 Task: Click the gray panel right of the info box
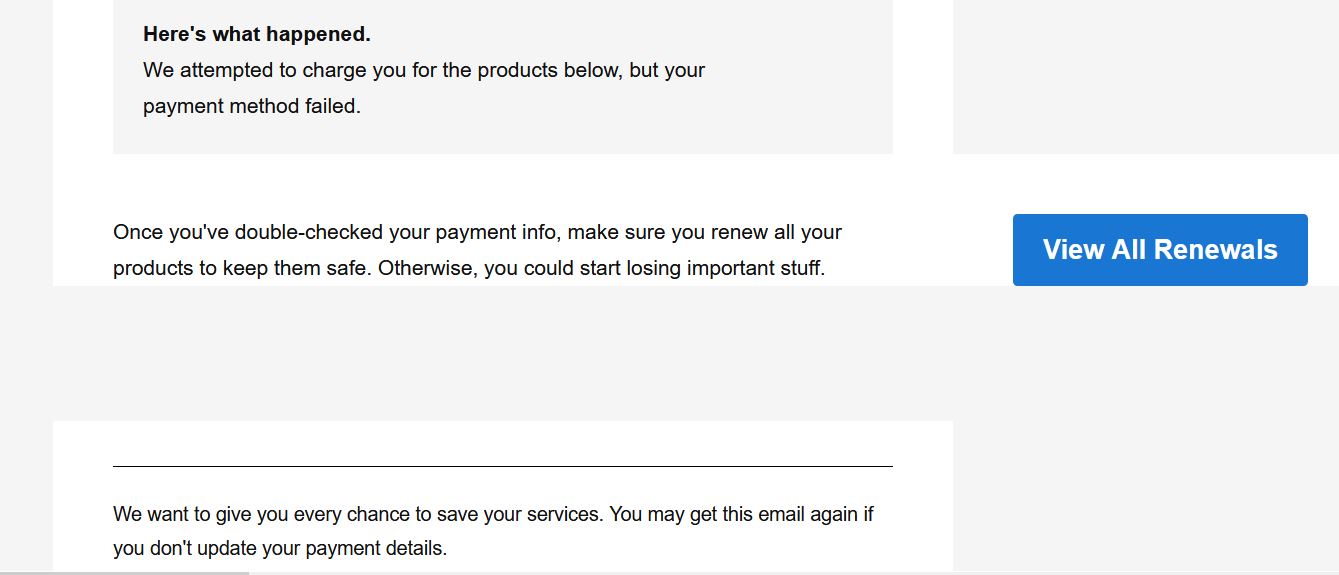tap(1146, 76)
